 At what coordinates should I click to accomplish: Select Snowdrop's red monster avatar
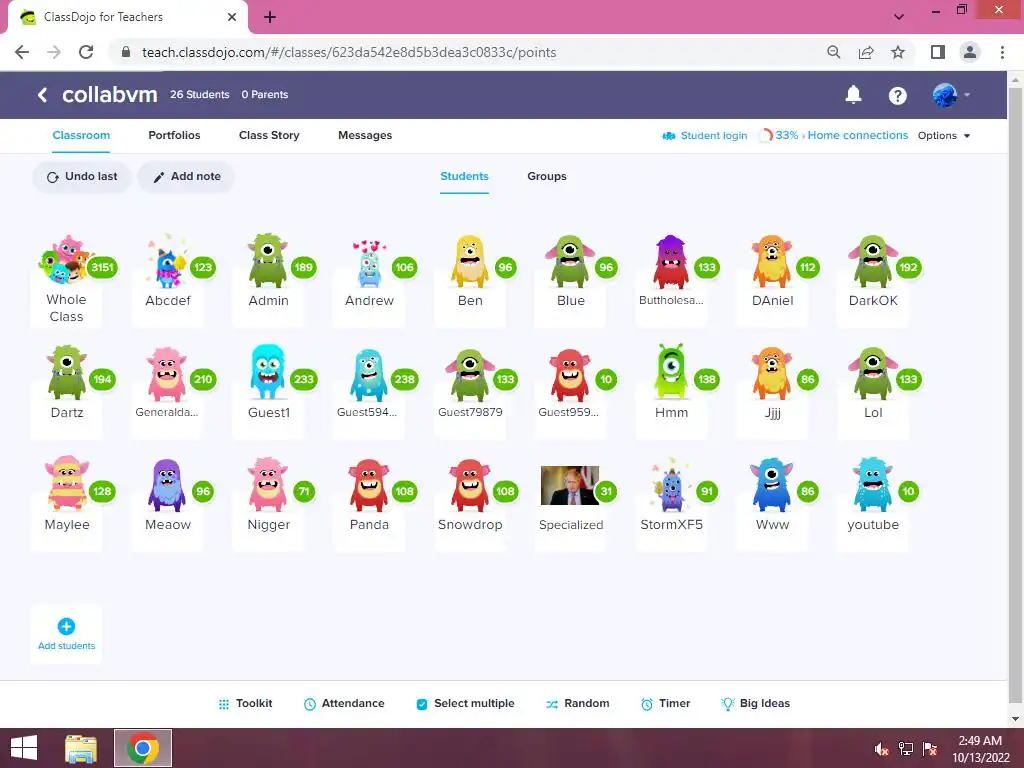[x=470, y=485]
